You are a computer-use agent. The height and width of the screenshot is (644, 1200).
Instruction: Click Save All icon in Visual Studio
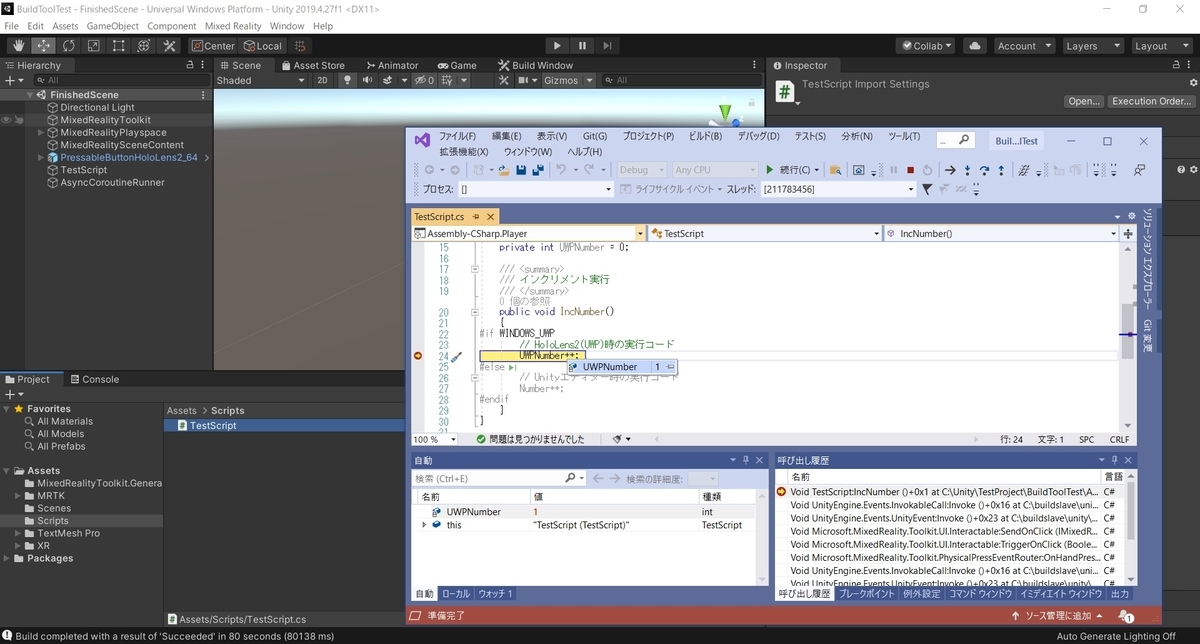[538, 170]
